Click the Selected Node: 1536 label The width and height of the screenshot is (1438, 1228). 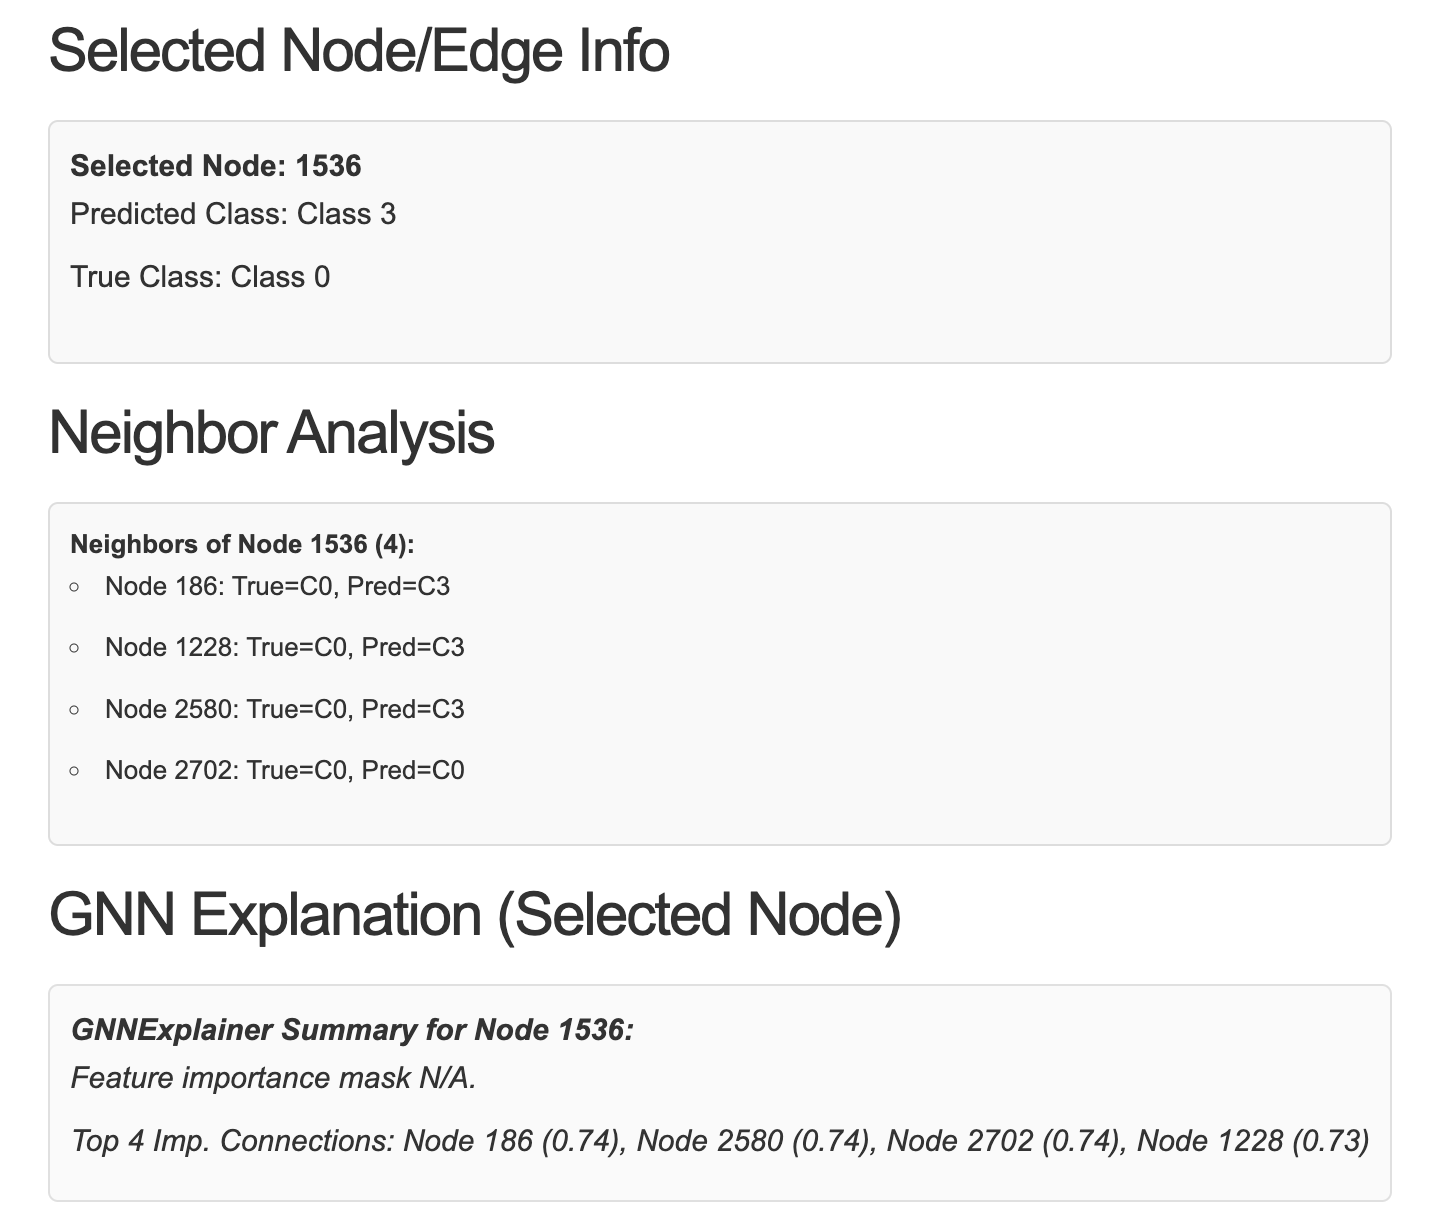[x=215, y=166]
